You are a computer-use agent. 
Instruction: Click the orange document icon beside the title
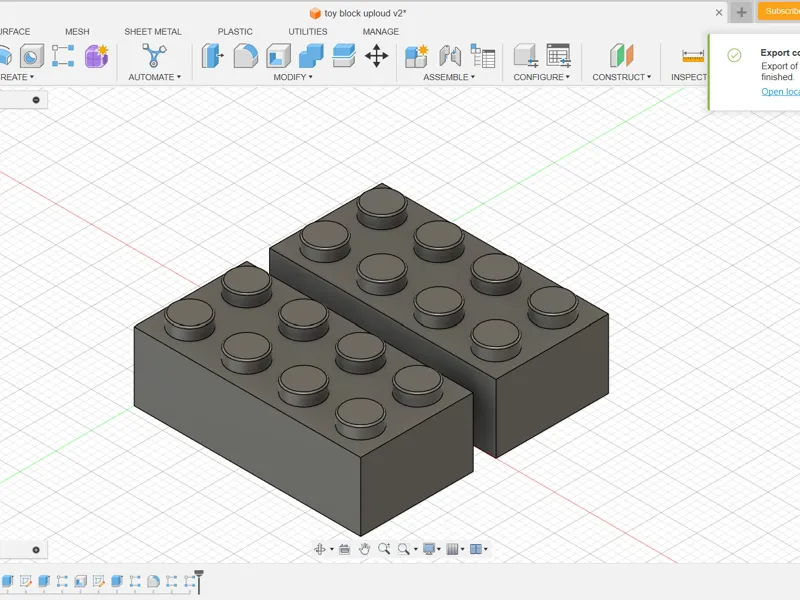[x=315, y=13]
